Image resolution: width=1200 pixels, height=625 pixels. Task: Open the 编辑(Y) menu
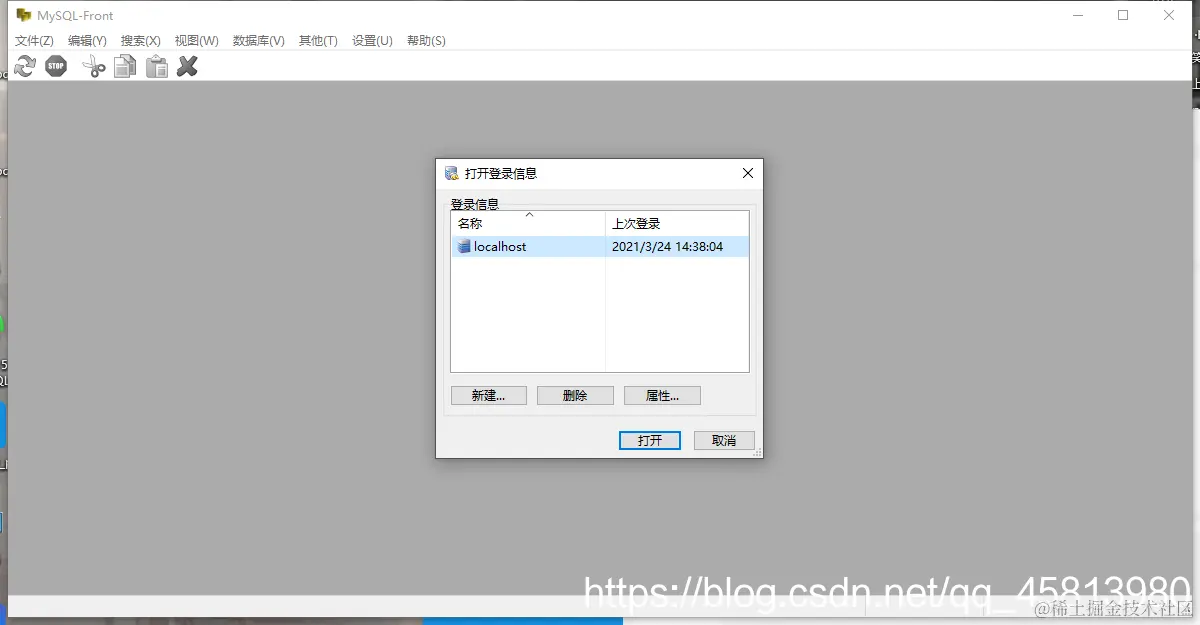[86, 40]
